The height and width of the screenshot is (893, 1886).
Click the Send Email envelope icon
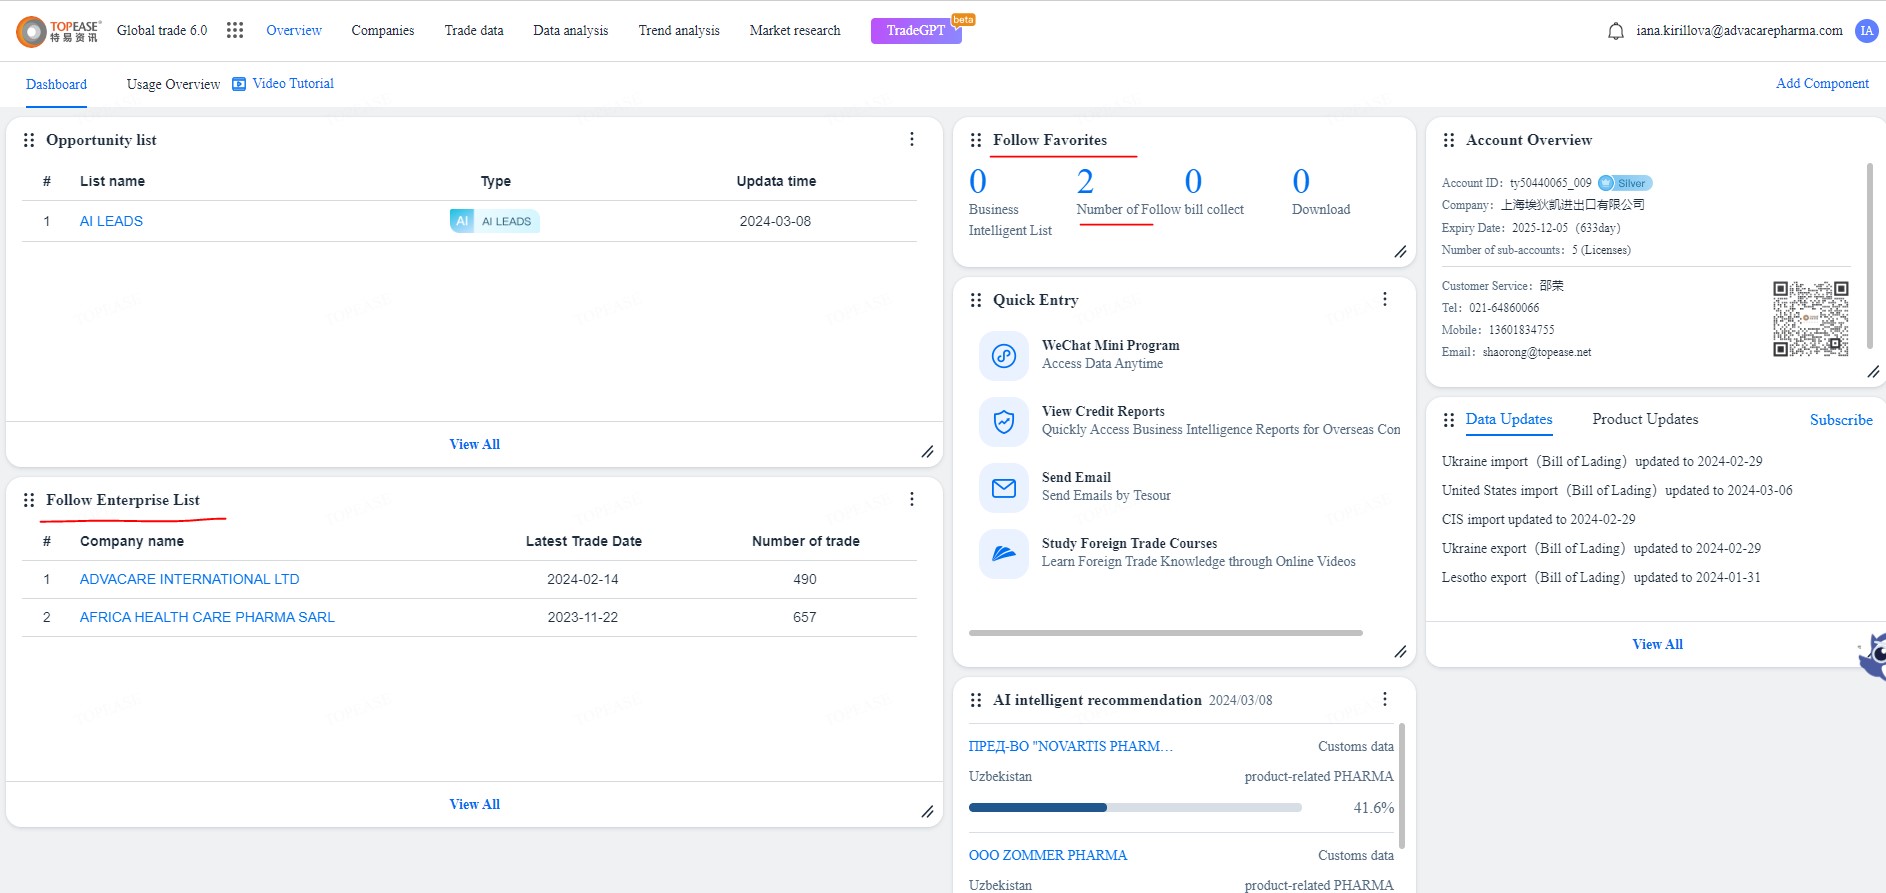[1004, 488]
